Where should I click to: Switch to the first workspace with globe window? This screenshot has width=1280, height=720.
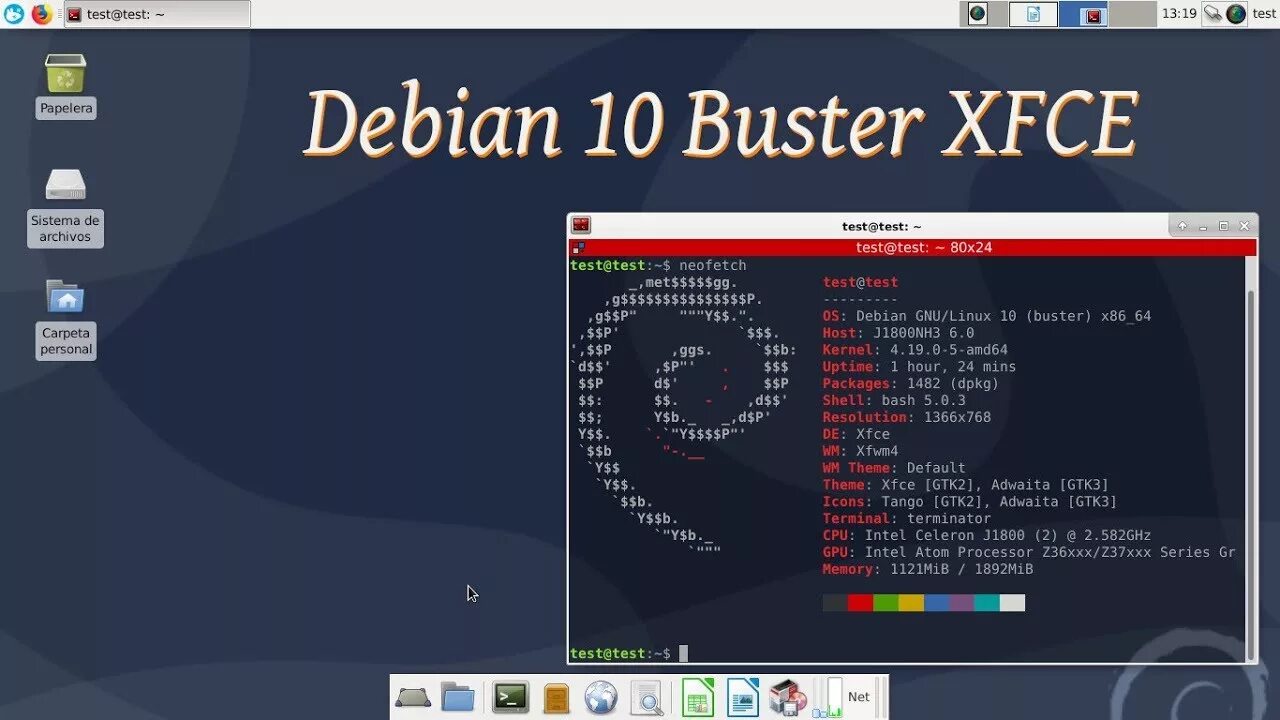coord(984,14)
